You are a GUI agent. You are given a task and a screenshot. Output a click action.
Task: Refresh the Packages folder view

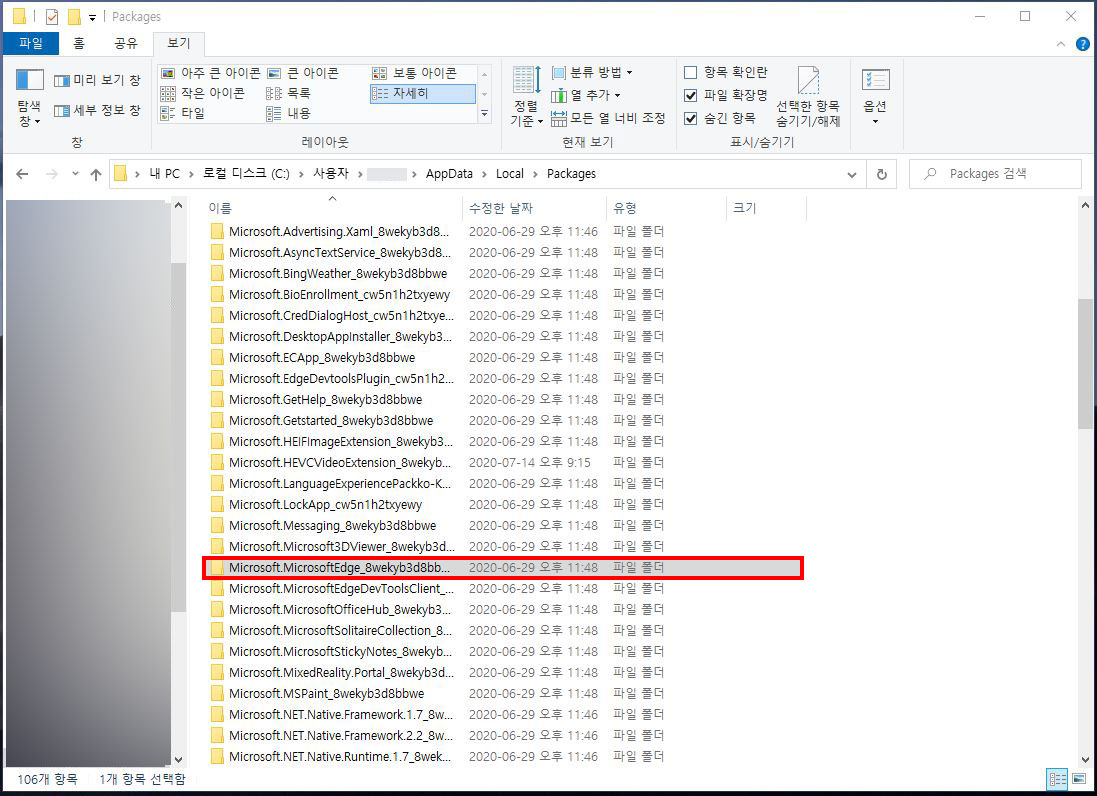click(882, 174)
